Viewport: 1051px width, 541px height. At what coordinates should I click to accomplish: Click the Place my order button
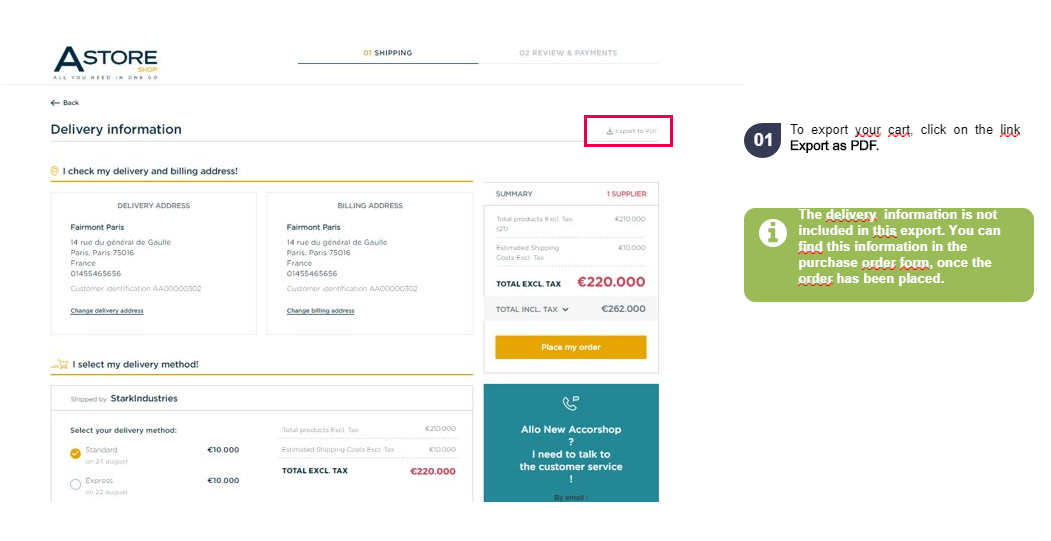click(x=570, y=347)
